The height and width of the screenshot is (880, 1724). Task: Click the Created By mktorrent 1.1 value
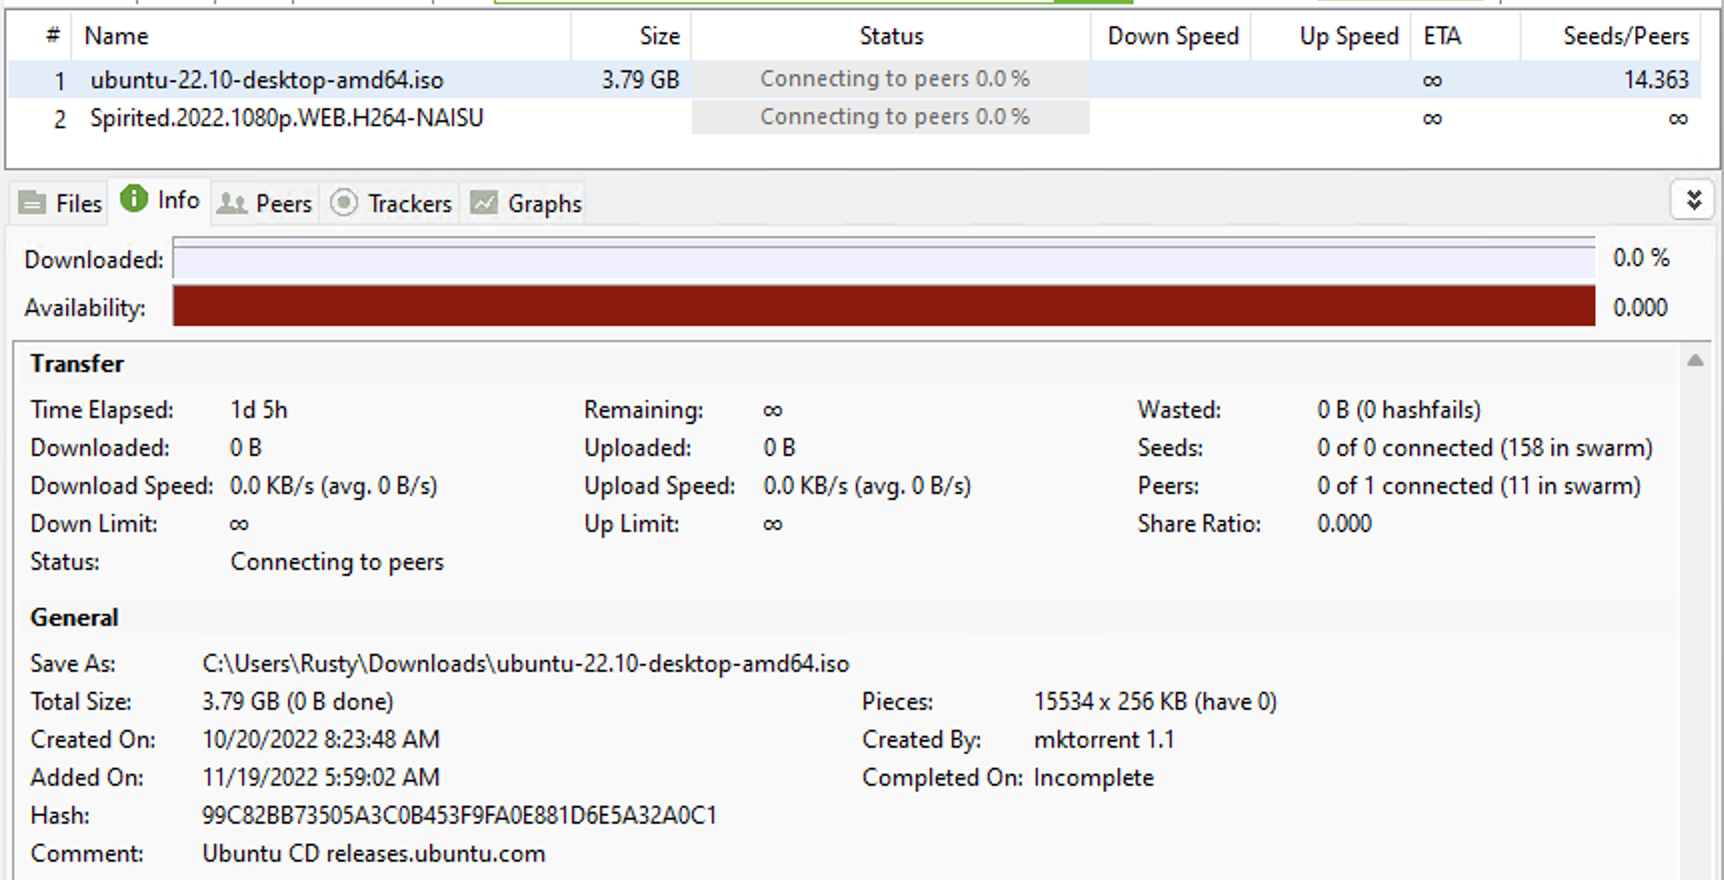(1104, 740)
